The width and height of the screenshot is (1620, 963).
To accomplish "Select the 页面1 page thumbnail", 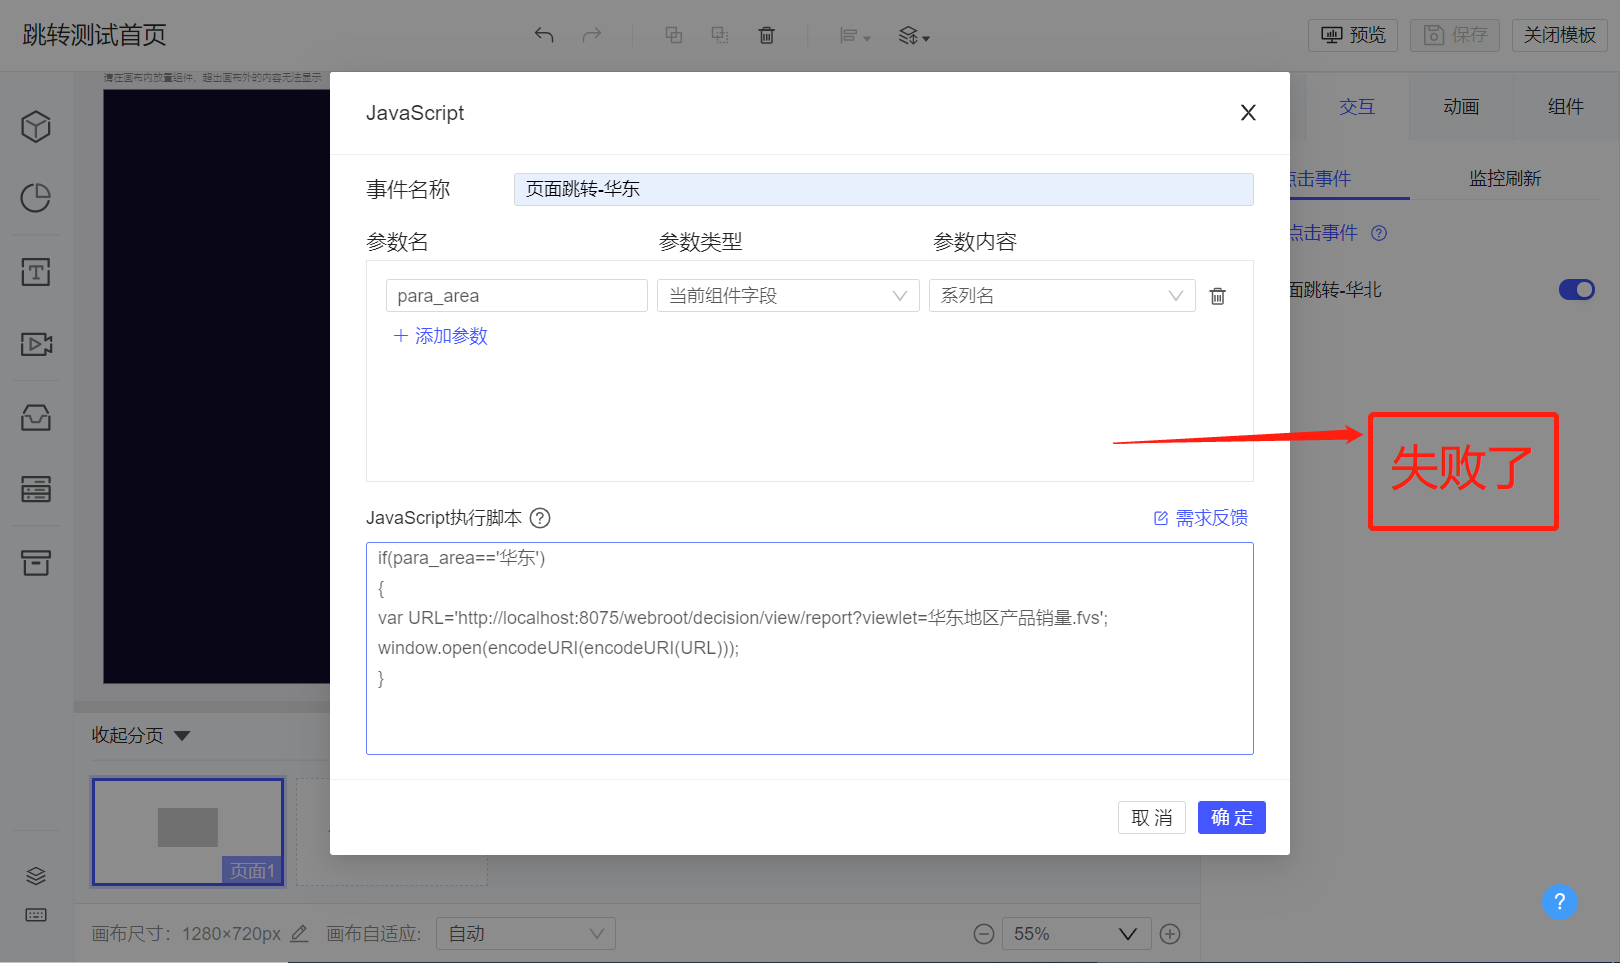I will pyautogui.click(x=188, y=832).
